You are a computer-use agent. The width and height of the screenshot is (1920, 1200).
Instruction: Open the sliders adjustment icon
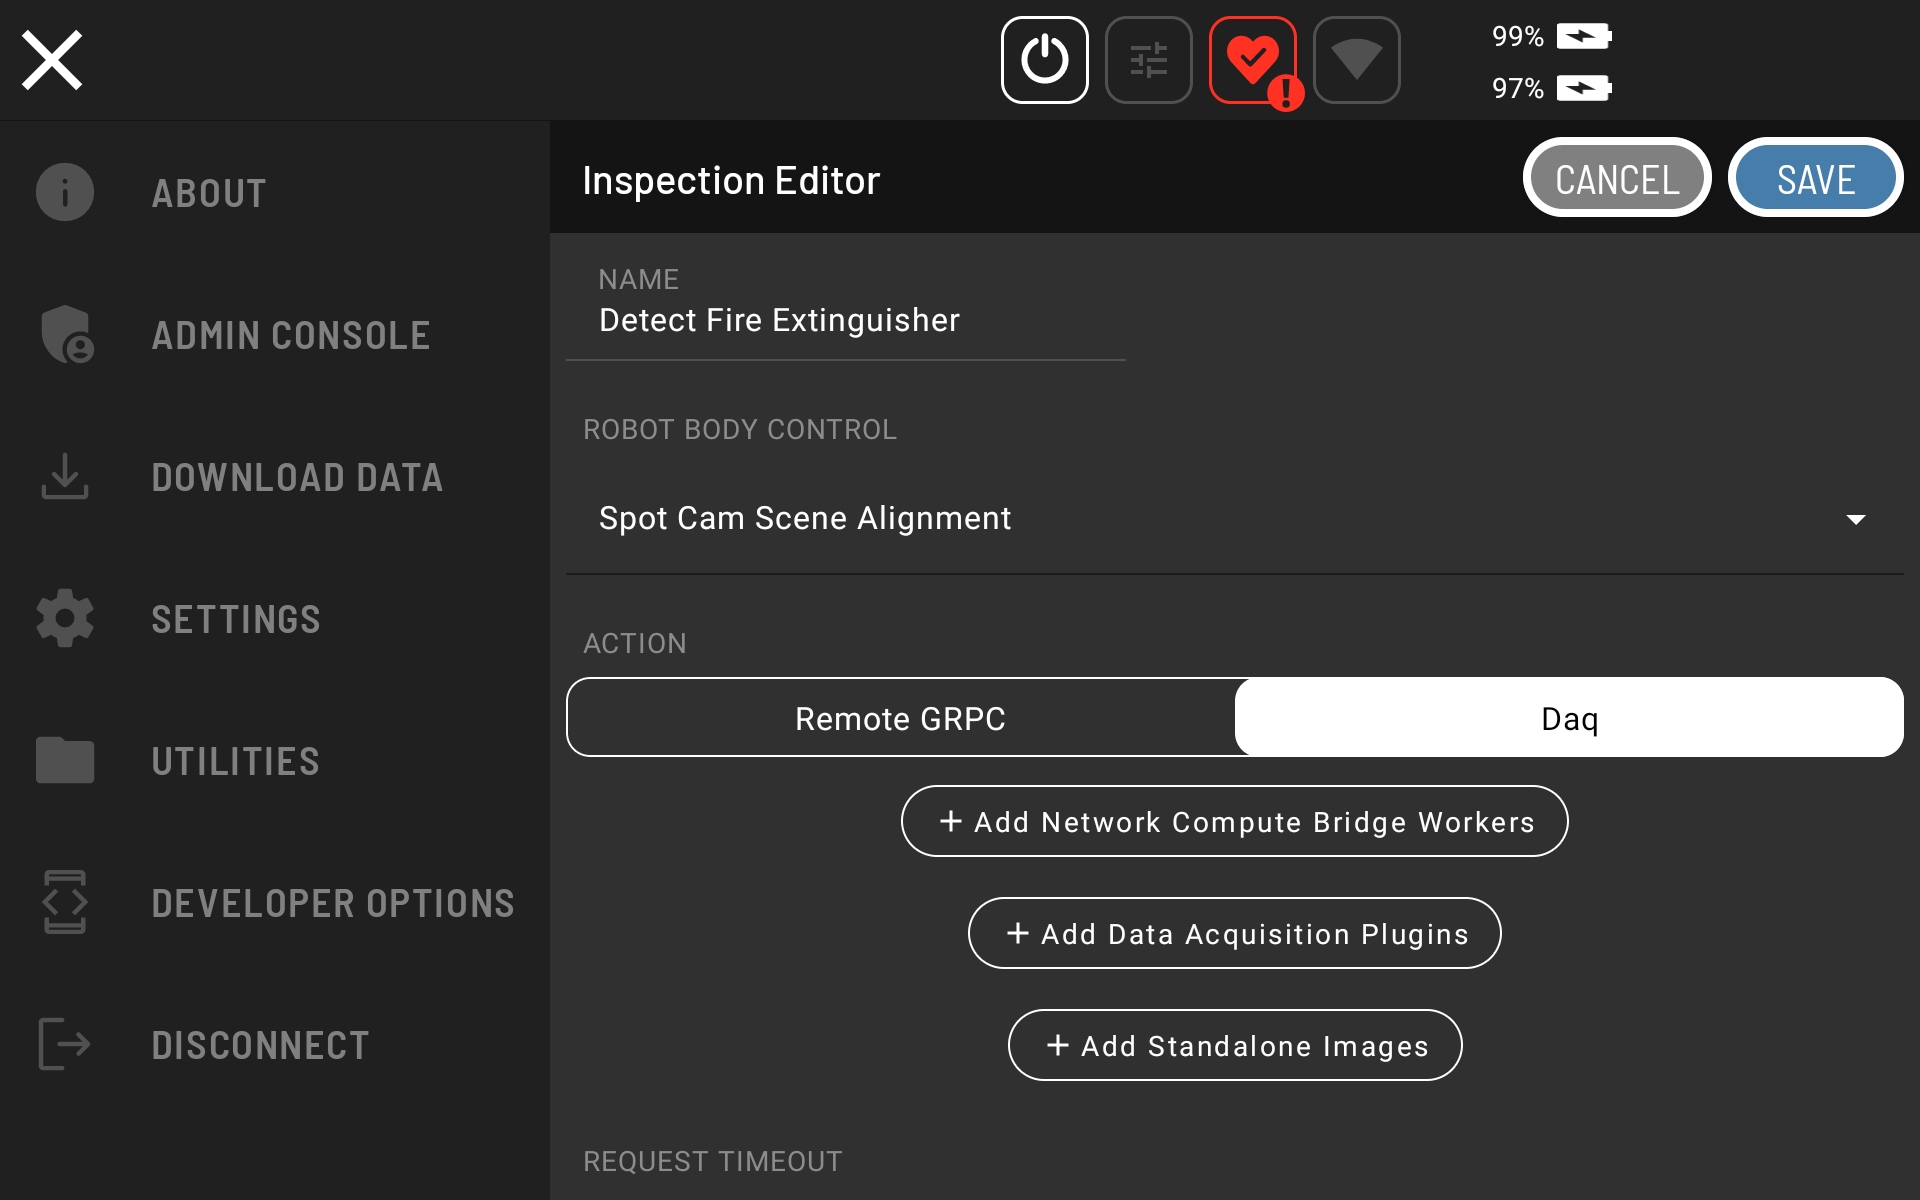pyautogui.click(x=1148, y=60)
